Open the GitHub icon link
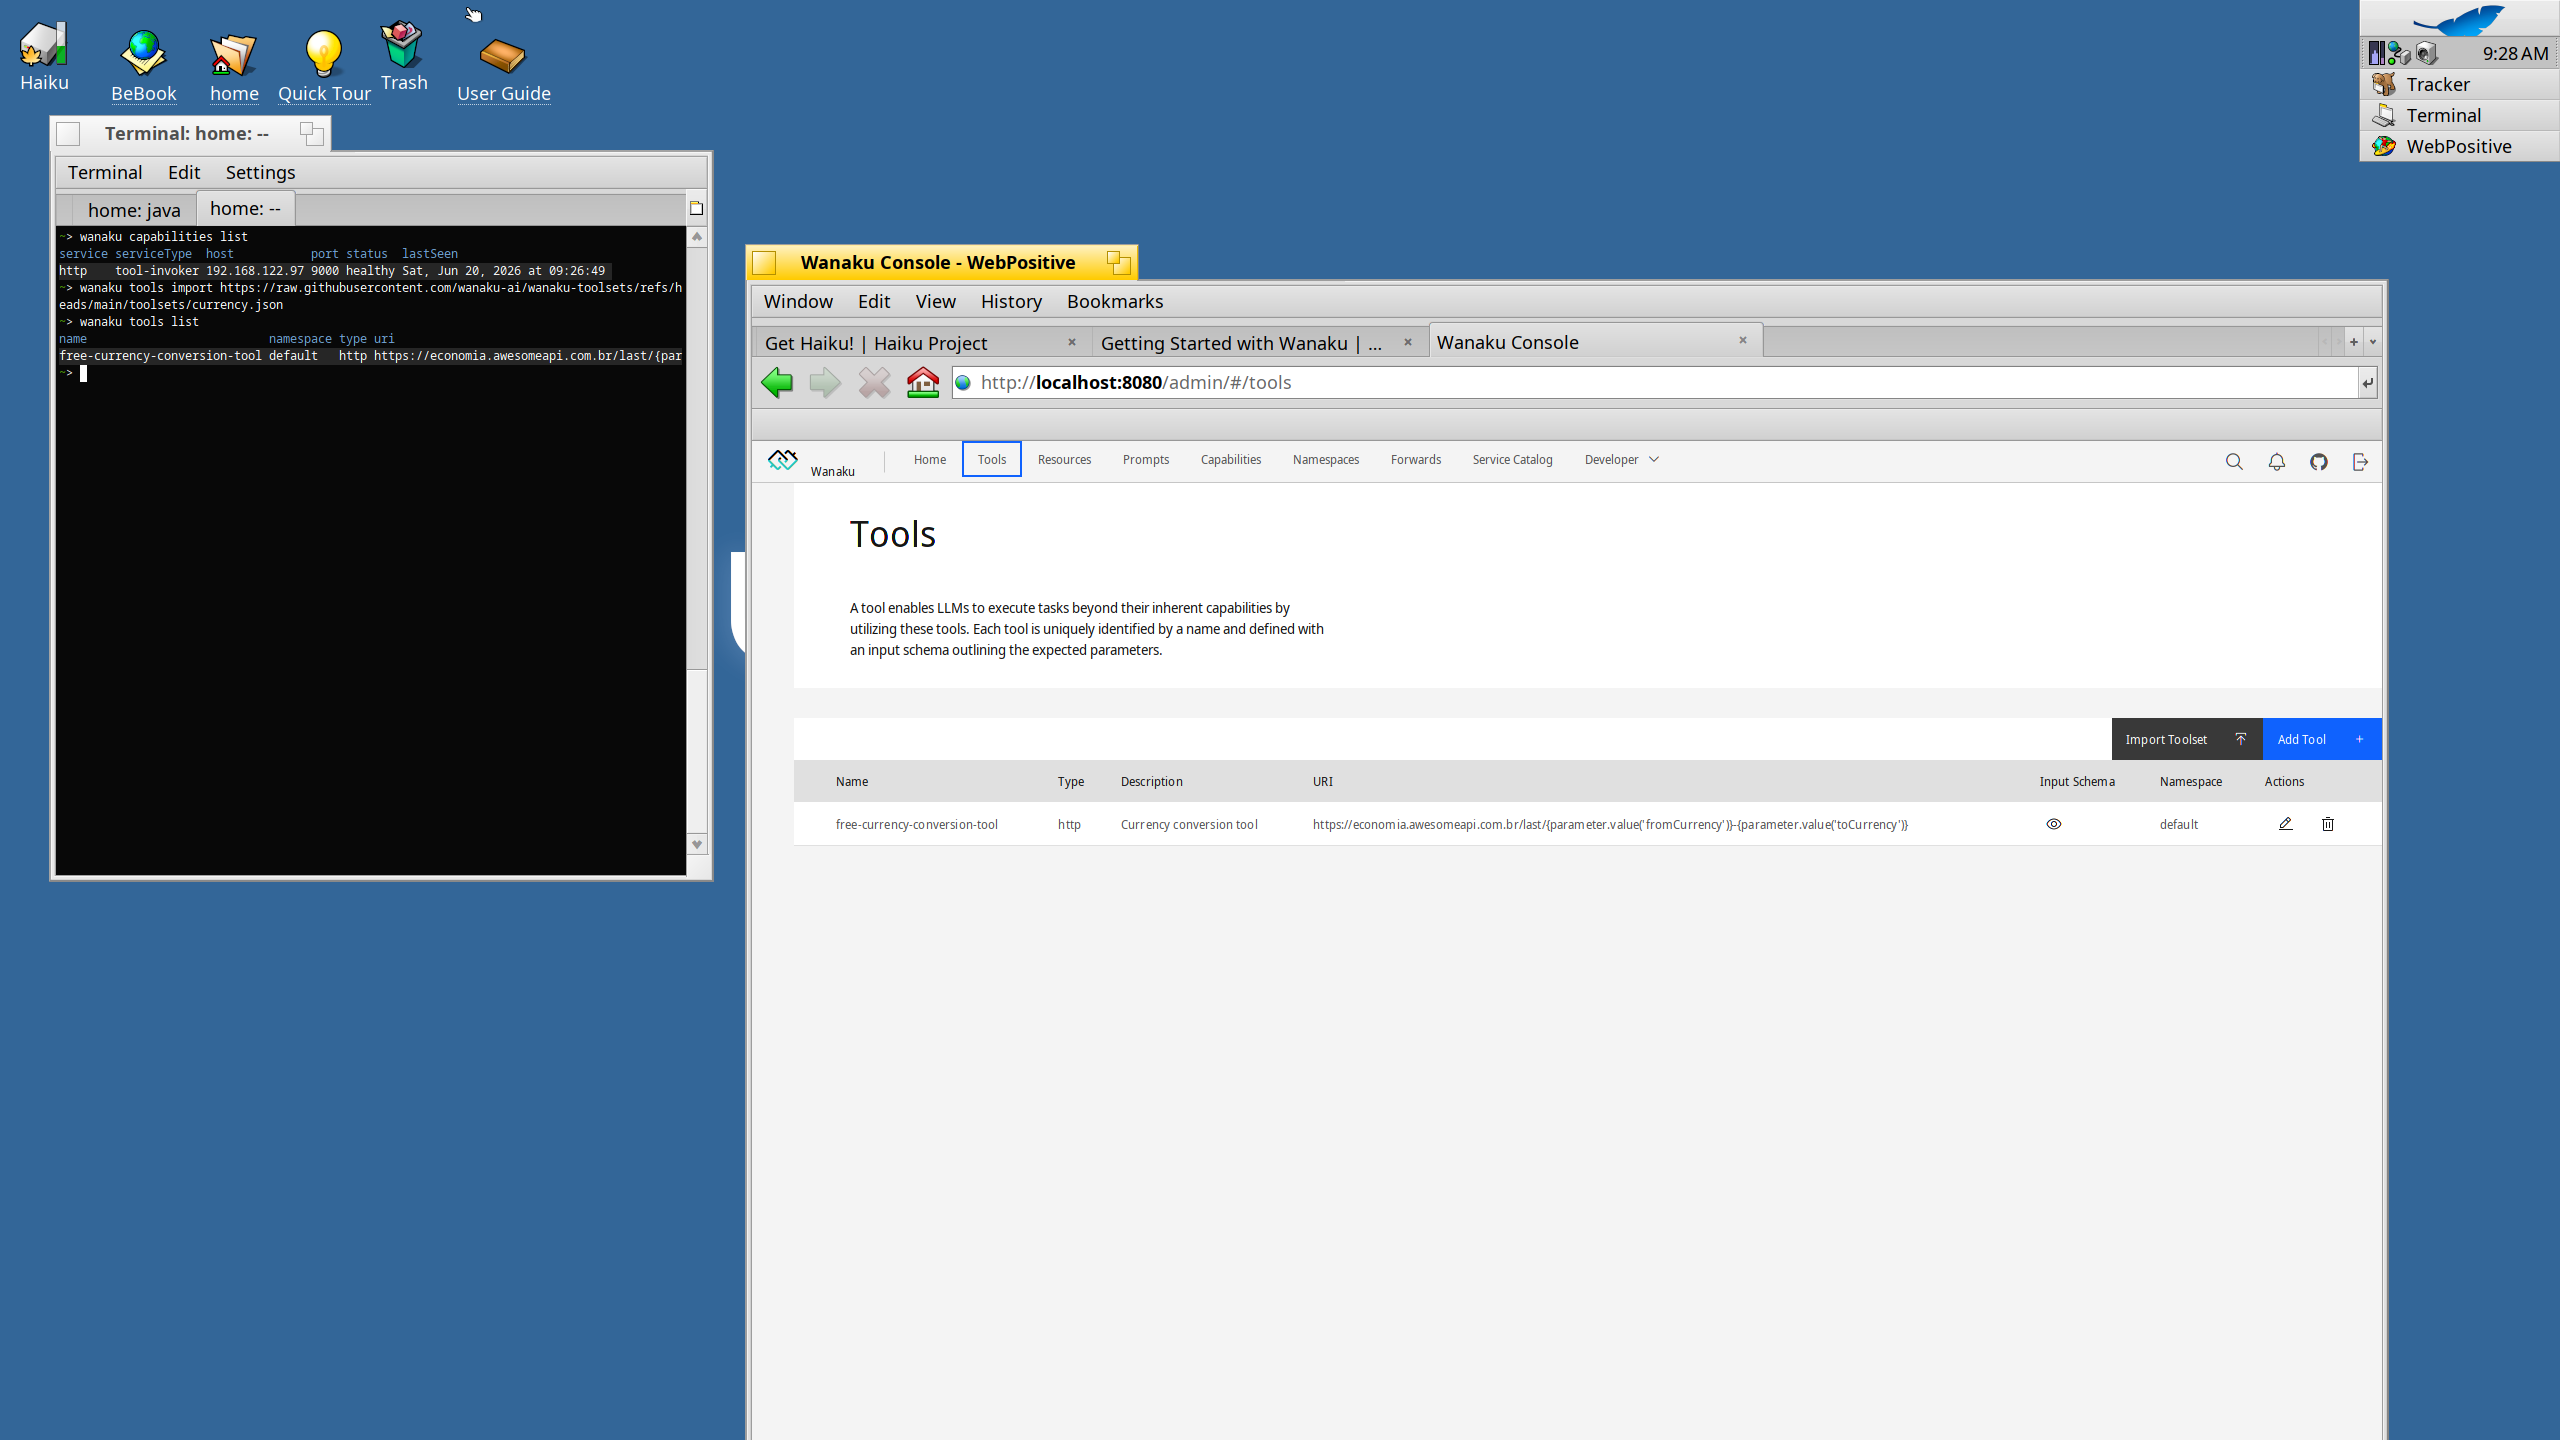Image resolution: width=2560 pixels, height=1440 pixels. (2318, 461)
